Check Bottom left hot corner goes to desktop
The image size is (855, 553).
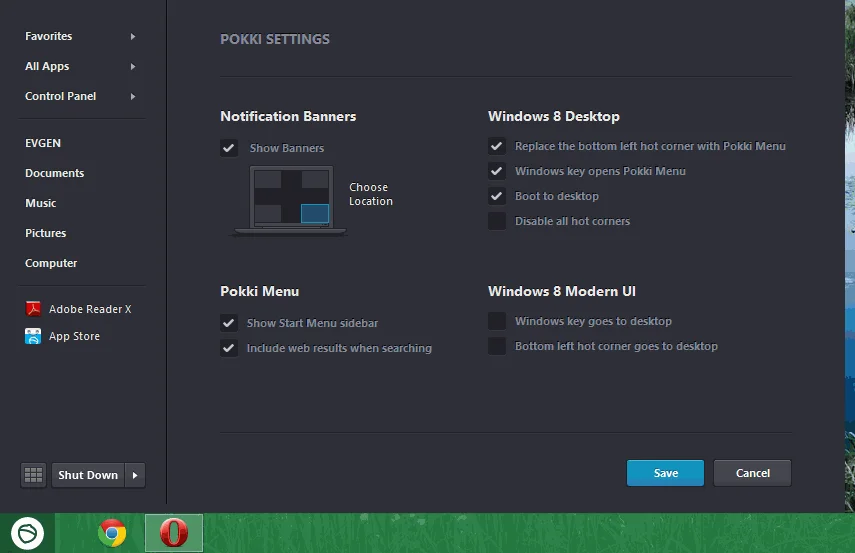(497, 346)
